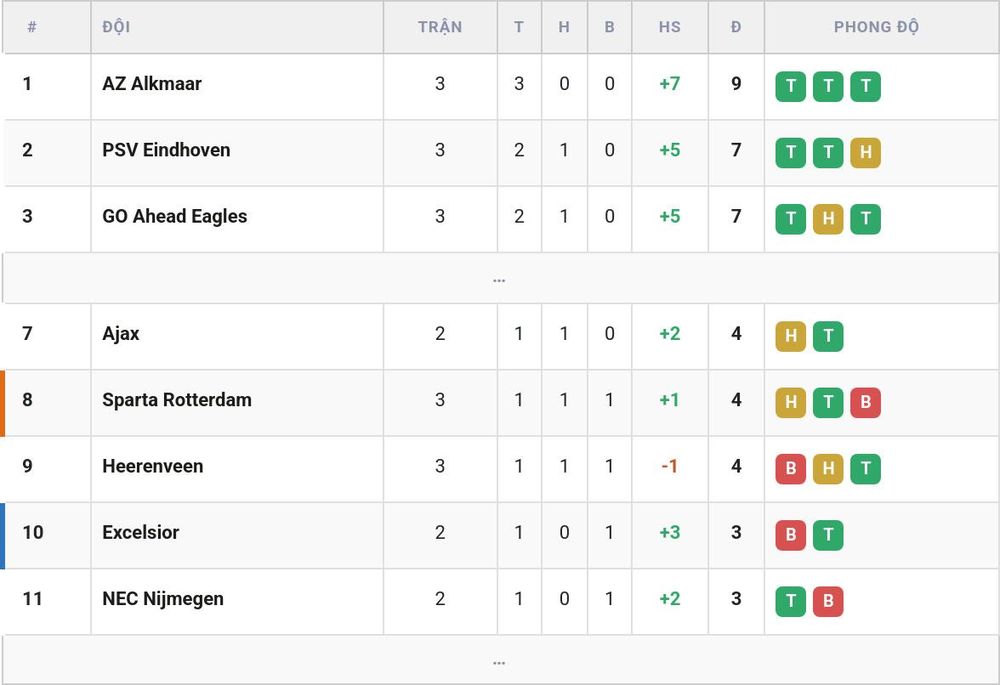The width and height of the screenshot is (1000, 685).
Task: Click PSV Eindhoven's yellow H form badge
Action: click(865, 152)
